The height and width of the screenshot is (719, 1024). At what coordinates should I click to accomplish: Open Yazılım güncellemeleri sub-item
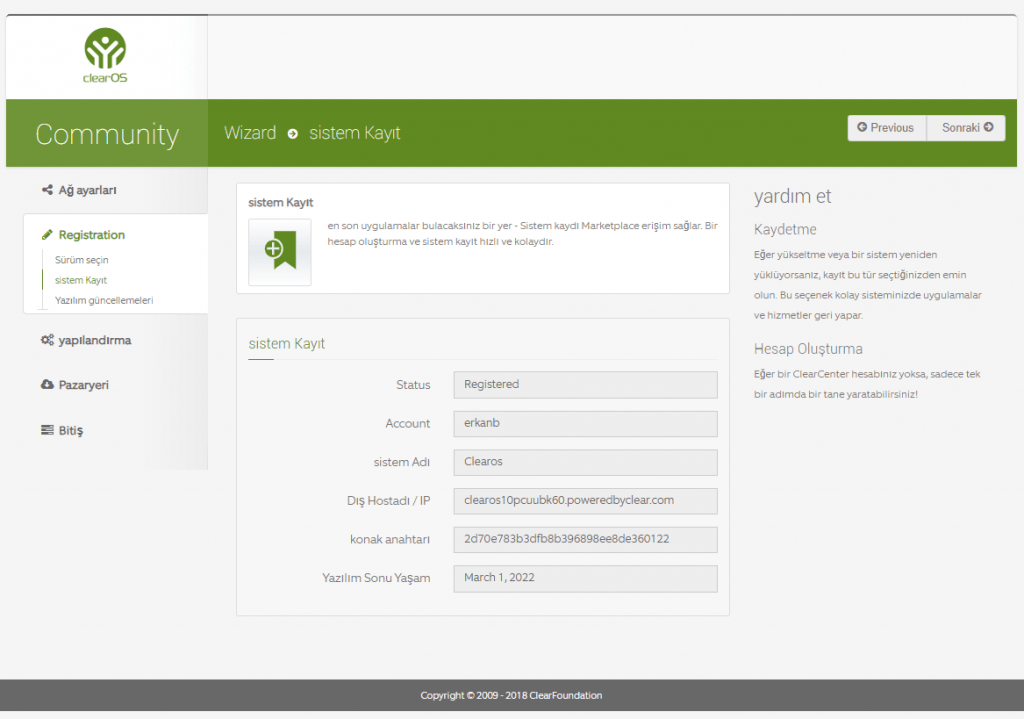coord(104,300)
